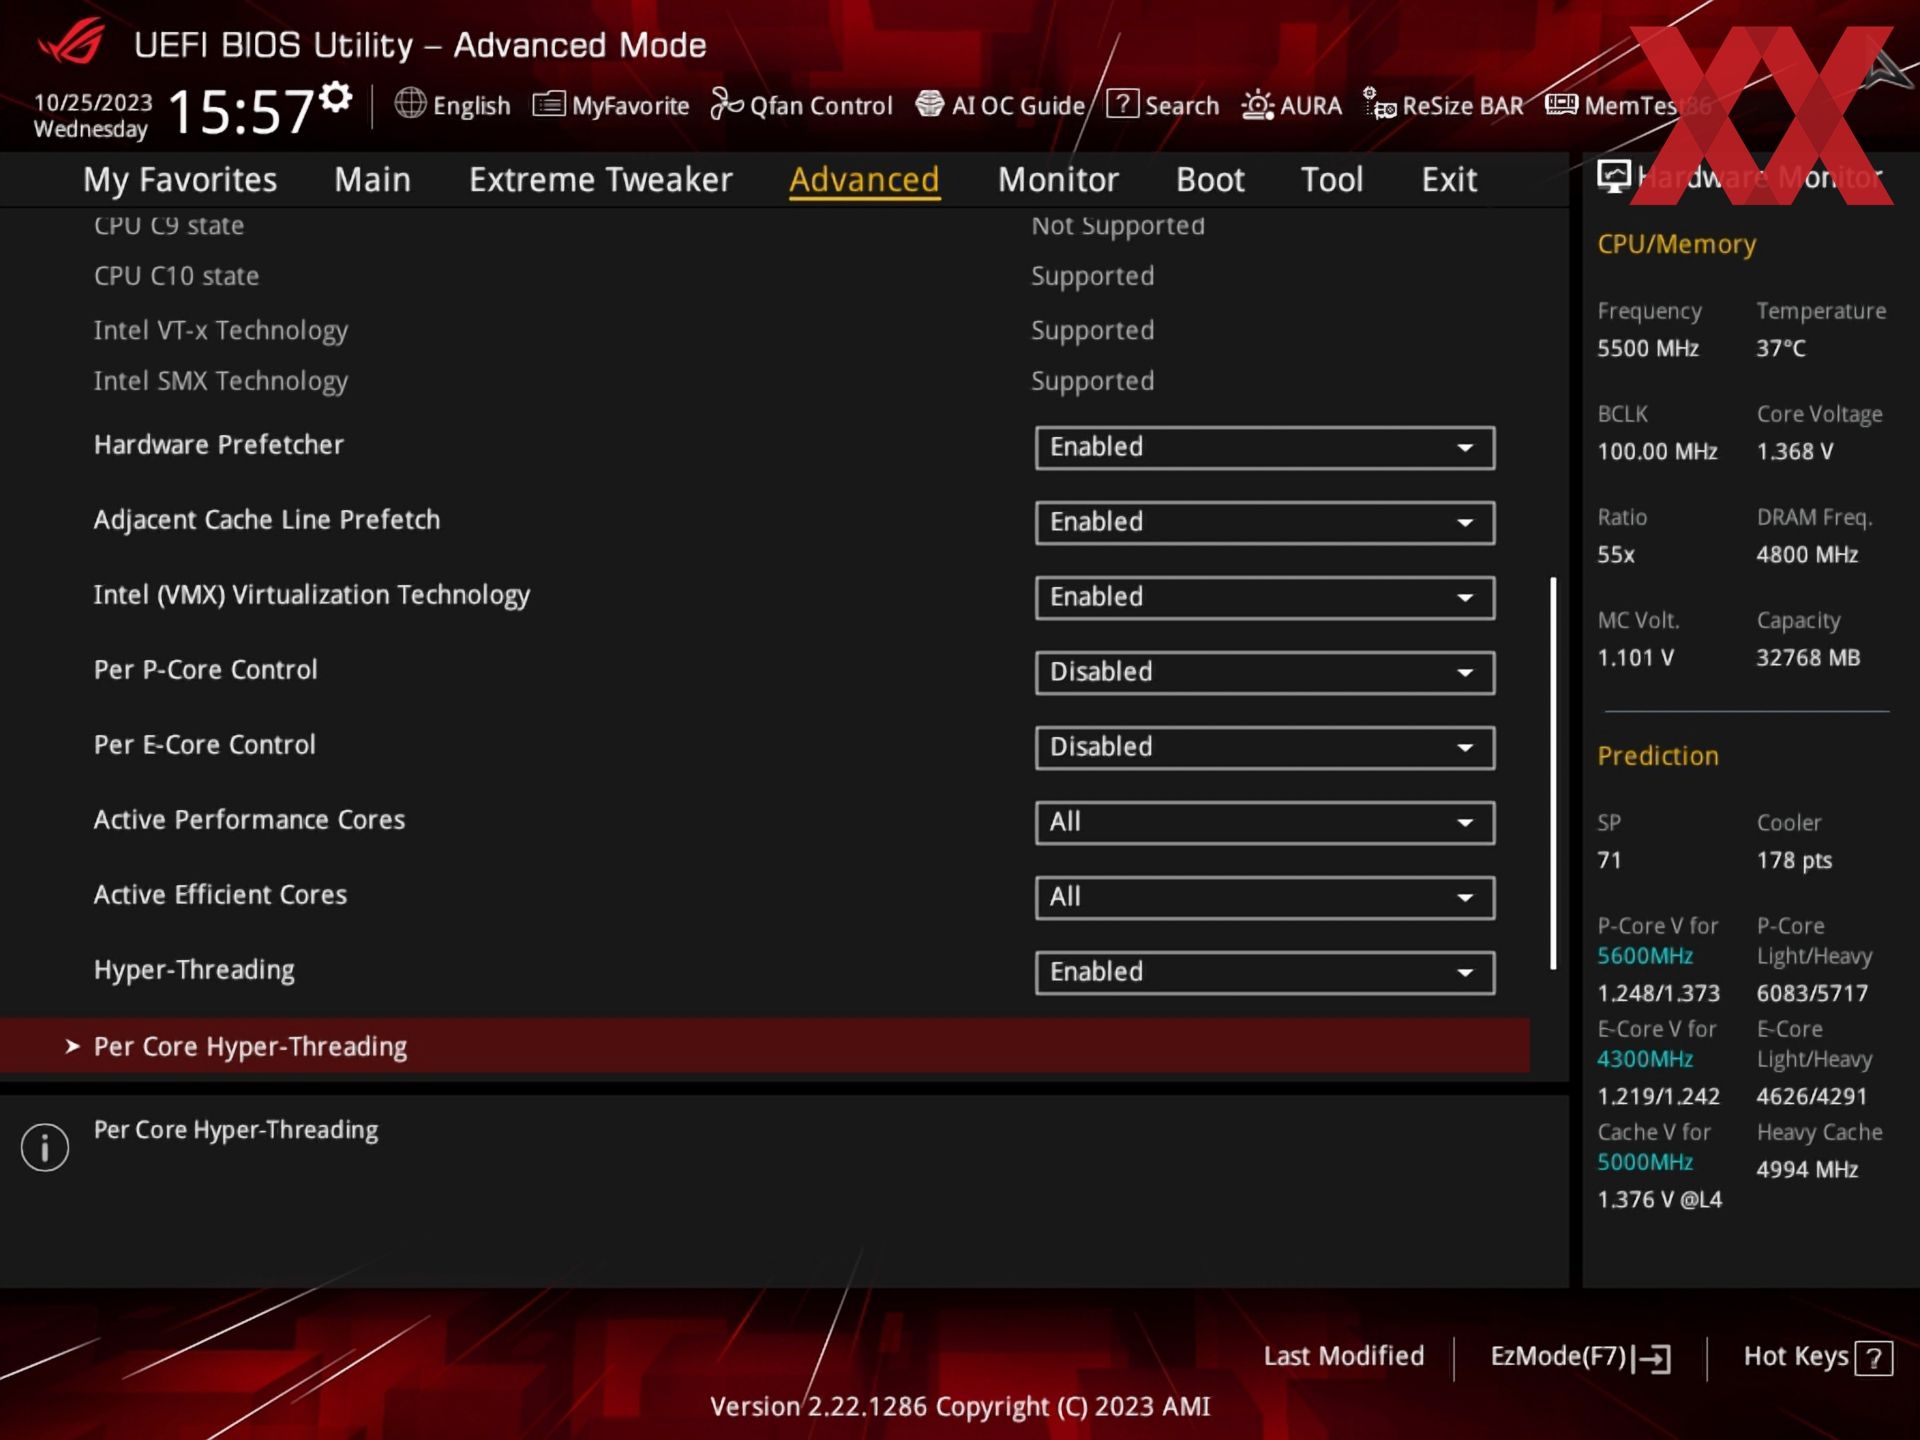This screenshot has width=1920, height=1440.
Task: Click the Per P-Core Control label
Action: point(205,670)
